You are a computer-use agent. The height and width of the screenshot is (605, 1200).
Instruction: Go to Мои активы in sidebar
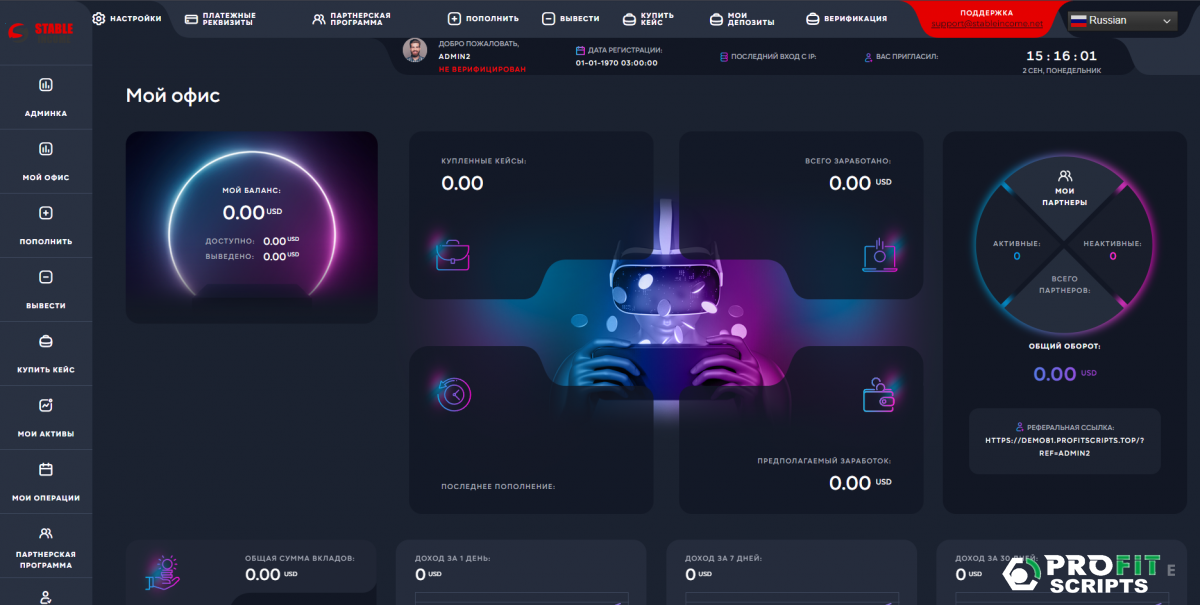pyautogui.click(x=45, y=406)
